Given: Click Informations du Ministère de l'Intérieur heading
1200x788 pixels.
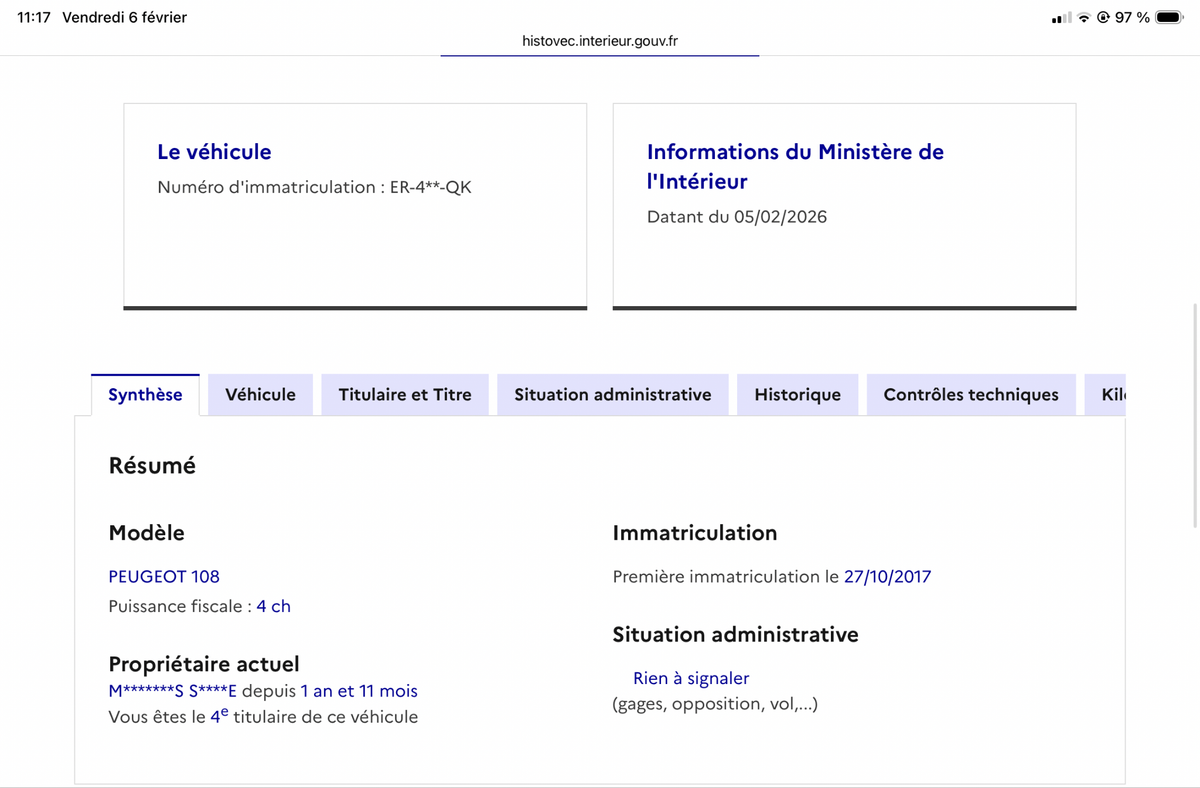Looking at the screenshot, I should point(795,166).
